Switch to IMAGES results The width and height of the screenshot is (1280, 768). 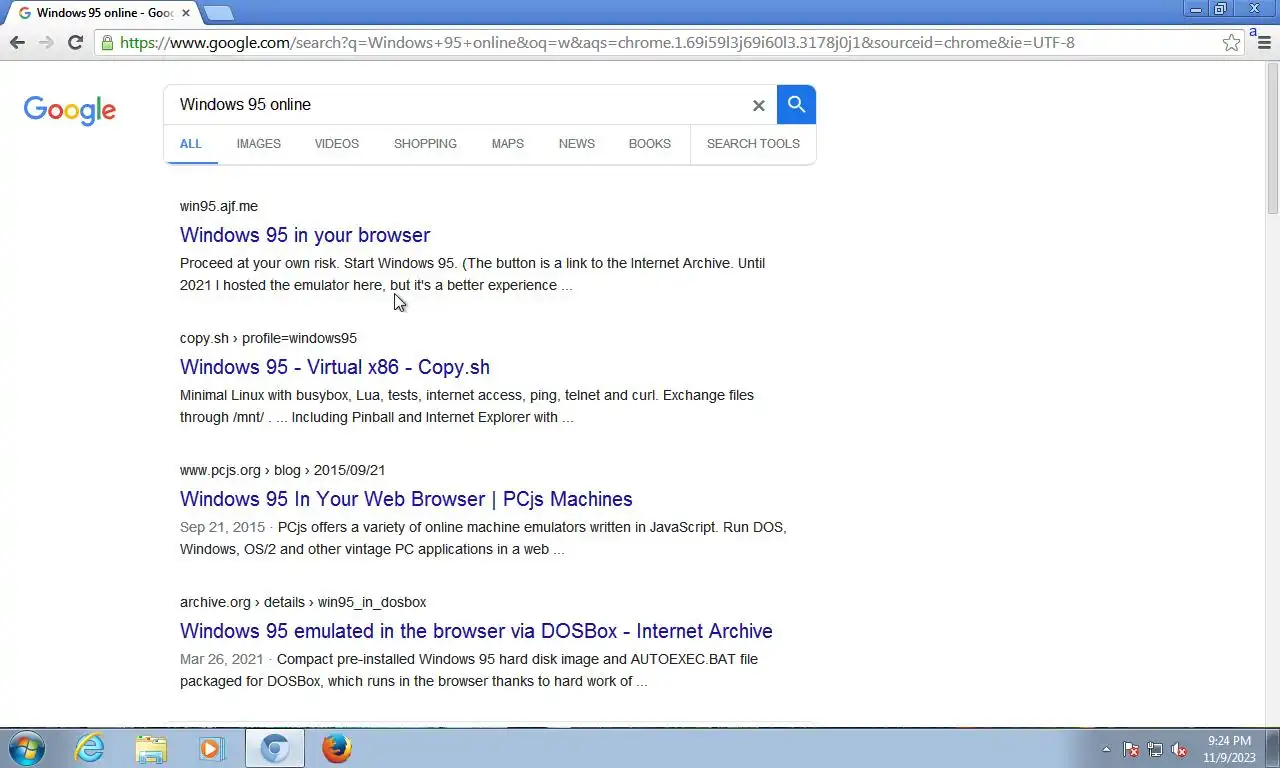(258, 144)
